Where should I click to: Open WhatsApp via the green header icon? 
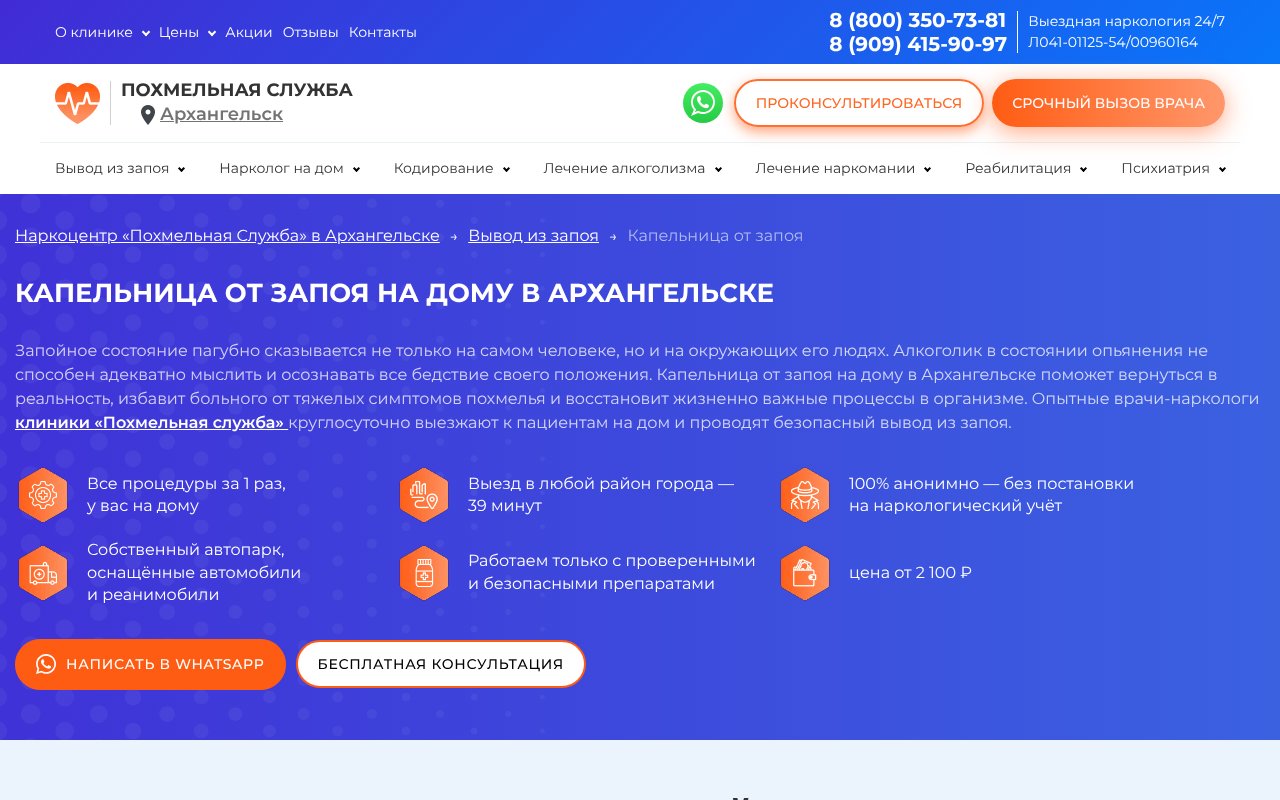703,102
